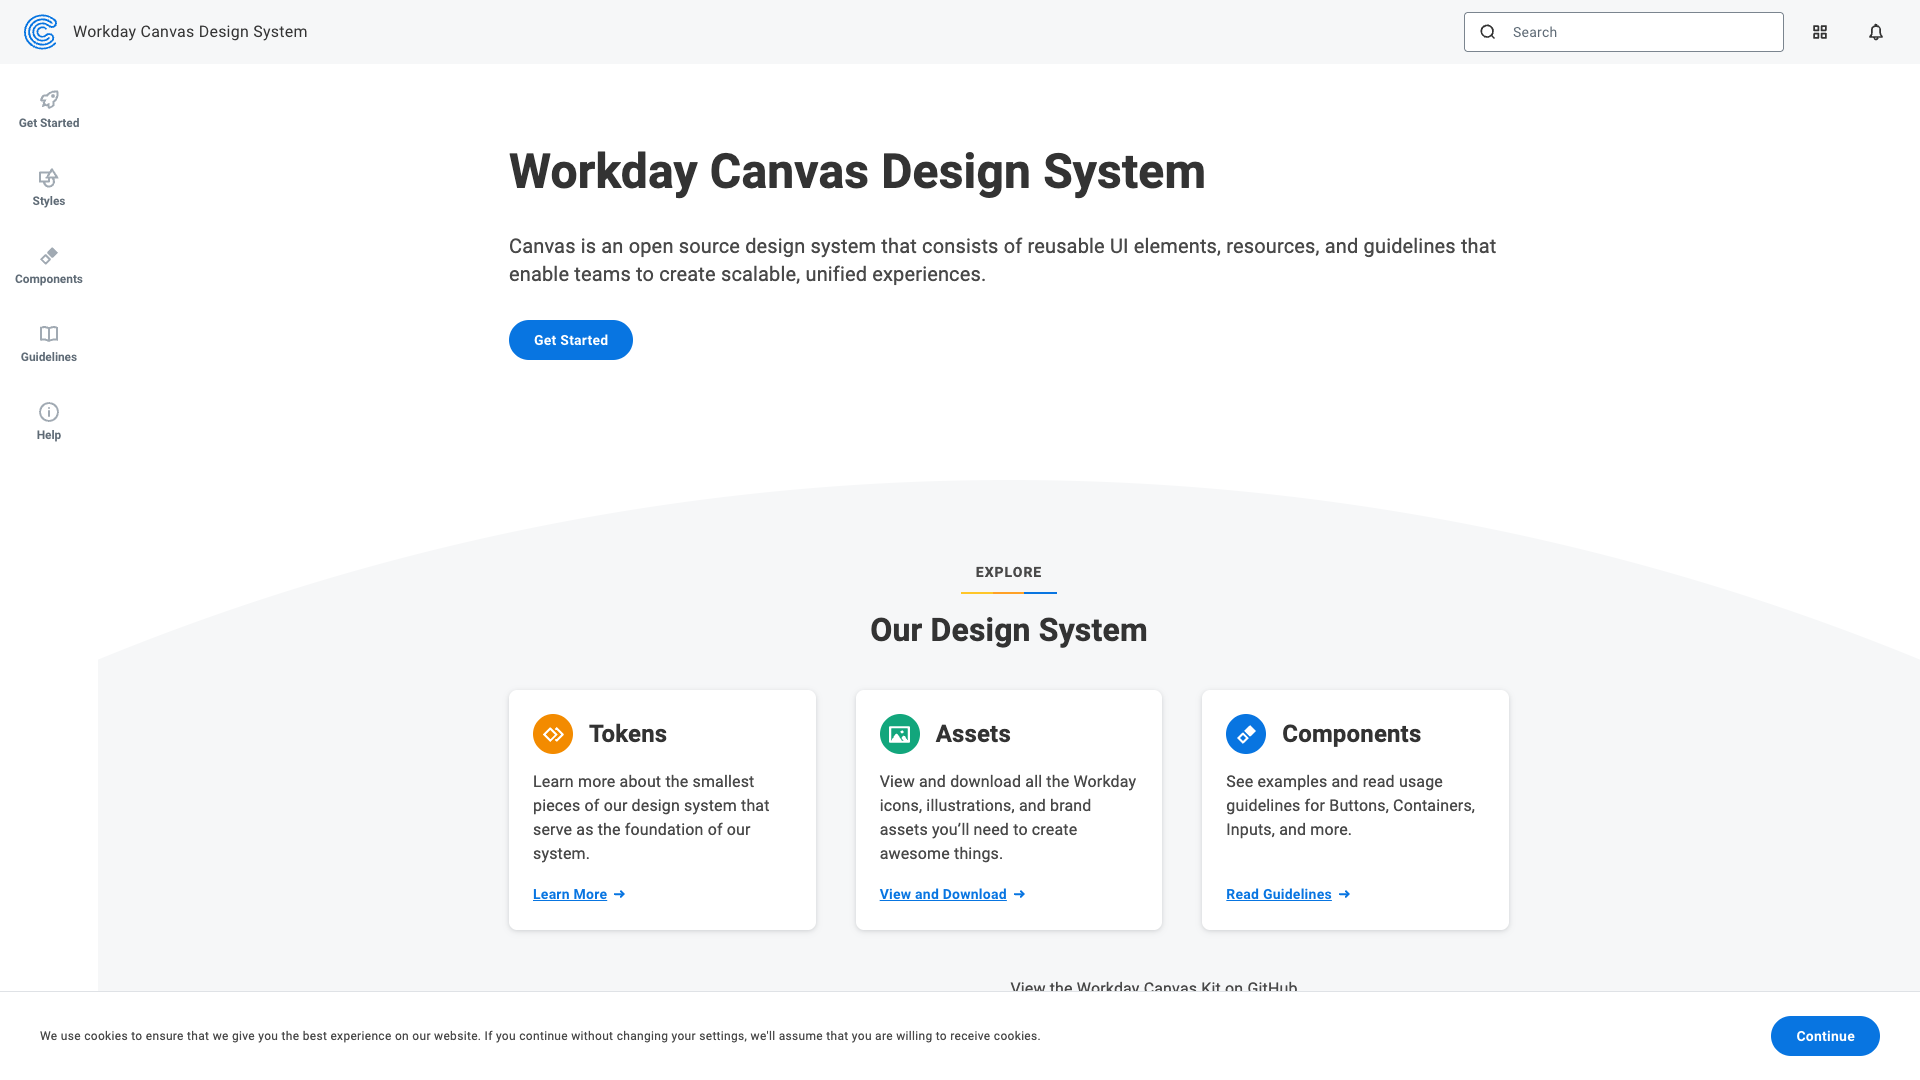This screenshot has width=1920, height=1080.
Task: Follow the View and Download link
Action: 943,894
